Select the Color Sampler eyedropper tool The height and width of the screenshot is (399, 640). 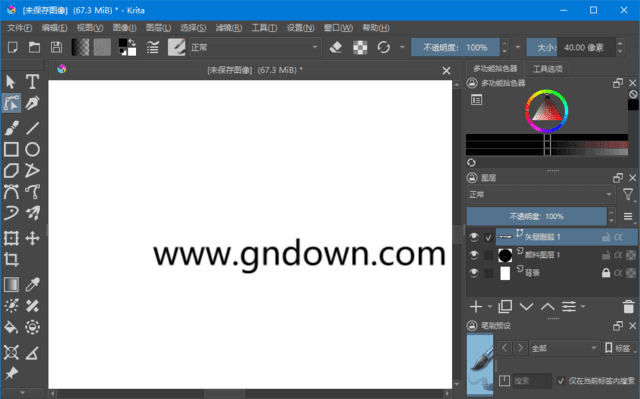[x=32, y=284]
